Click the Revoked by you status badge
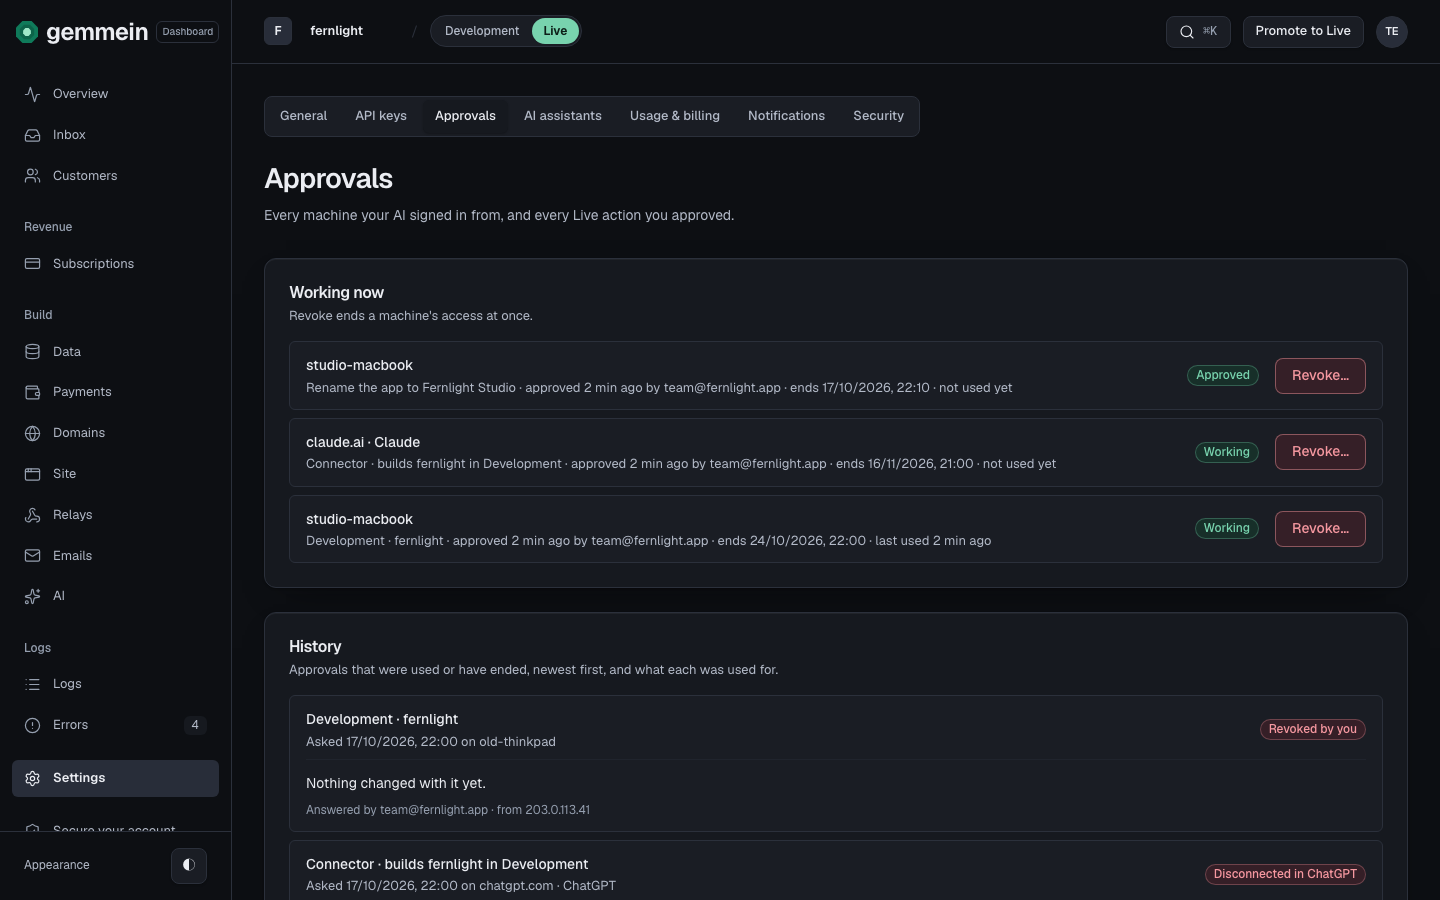1440x900 pixels. coord(1313,729)
